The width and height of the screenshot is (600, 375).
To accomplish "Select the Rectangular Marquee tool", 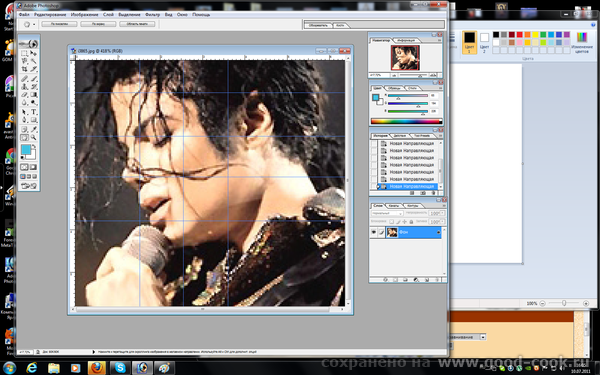I will pyautogui.click(x=24, y=53).
